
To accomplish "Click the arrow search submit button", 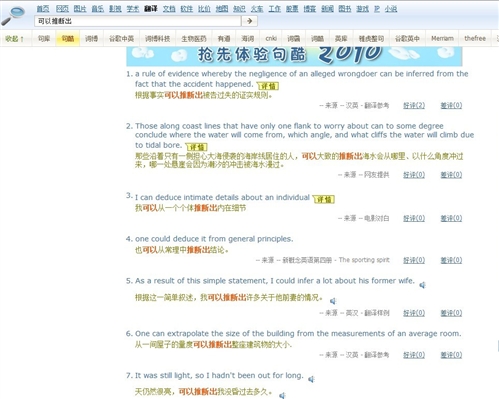I will click(x=249, y=21).
